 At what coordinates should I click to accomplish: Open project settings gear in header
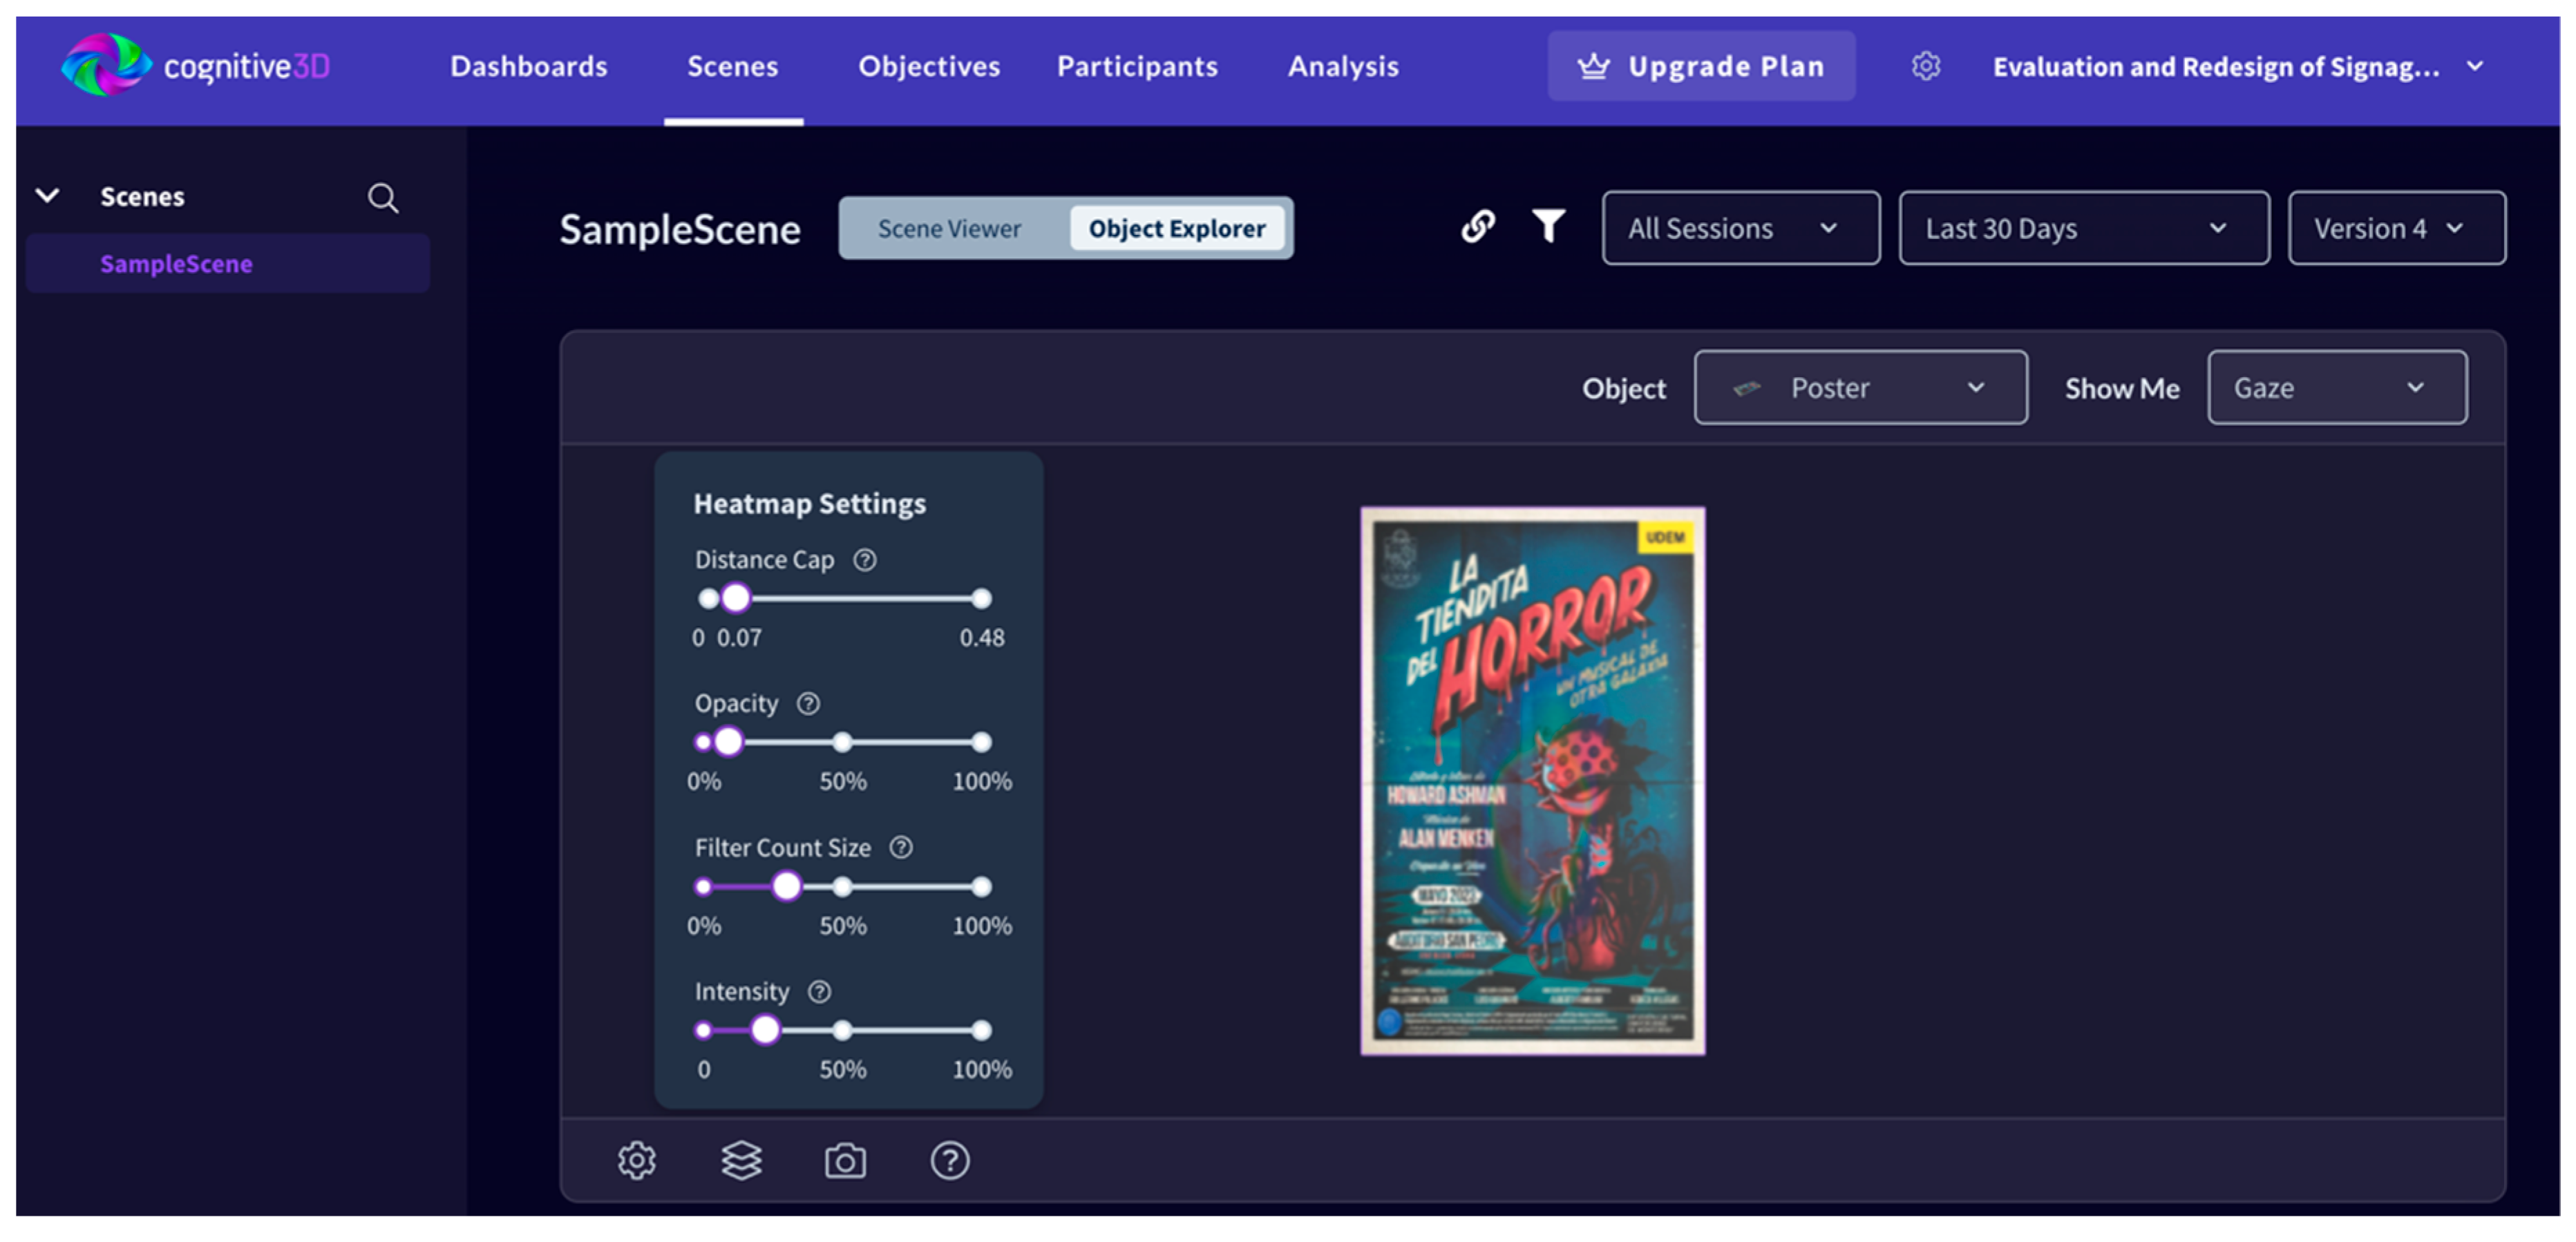point(1925,66)
